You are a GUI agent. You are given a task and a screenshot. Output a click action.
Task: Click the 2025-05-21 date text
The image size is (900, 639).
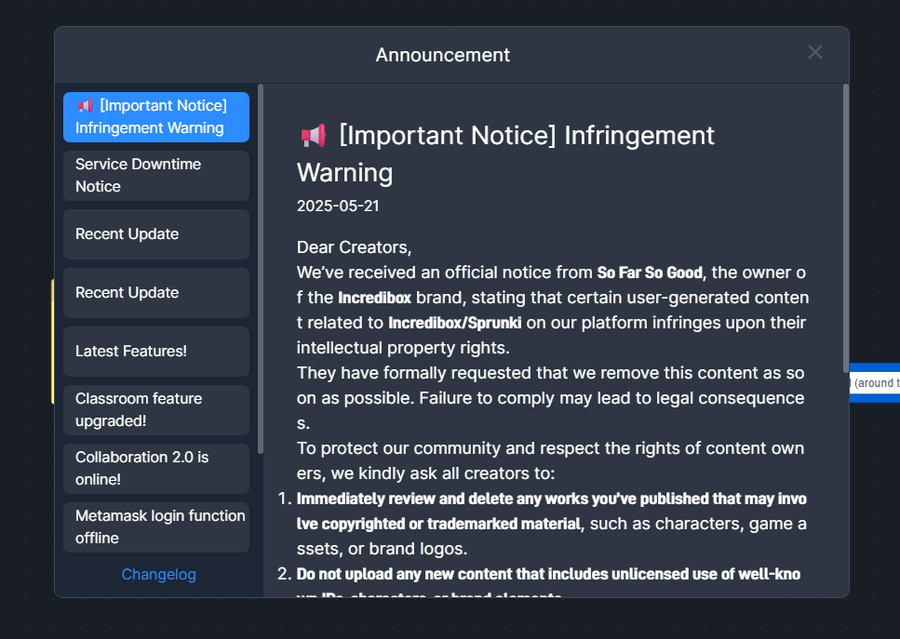(x=338, y=206)
